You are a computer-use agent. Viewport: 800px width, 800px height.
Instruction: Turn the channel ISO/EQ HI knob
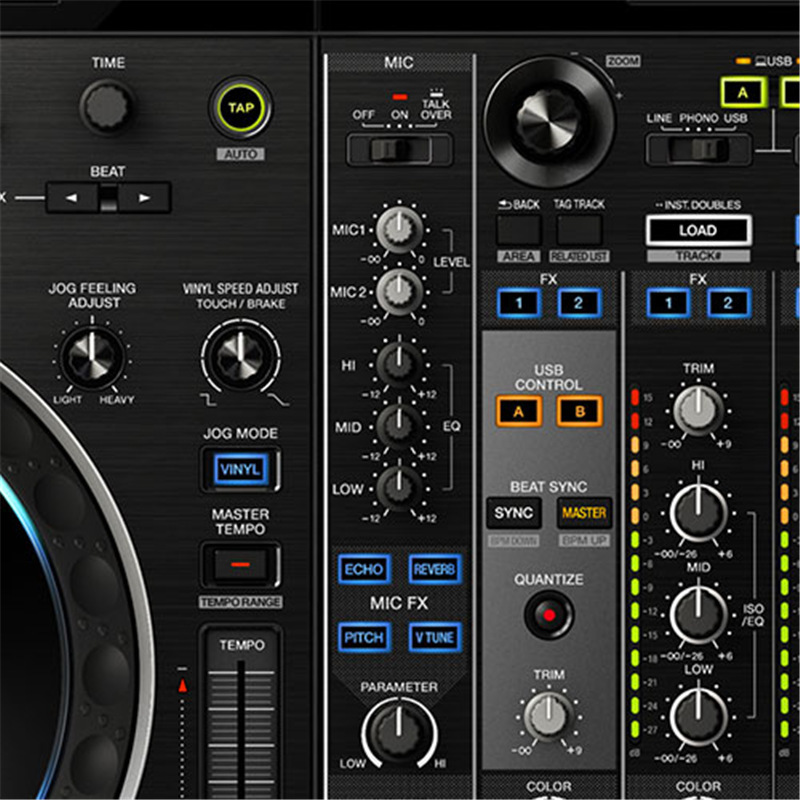pyautogui.click(x=698, y=512)
